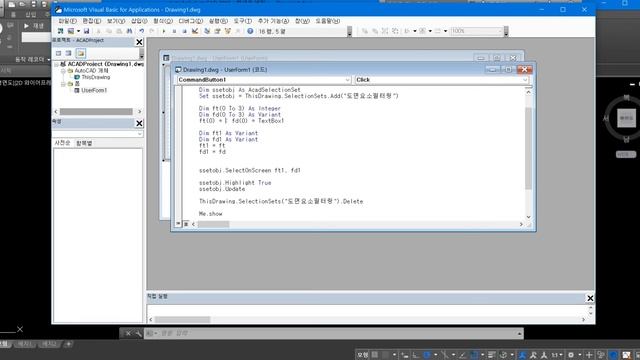Toggle object snap in AutoCAD status bar
Image resolution: width=640 pixels, height=360 pixels.
pyautogui.click(x=474, y=355)
